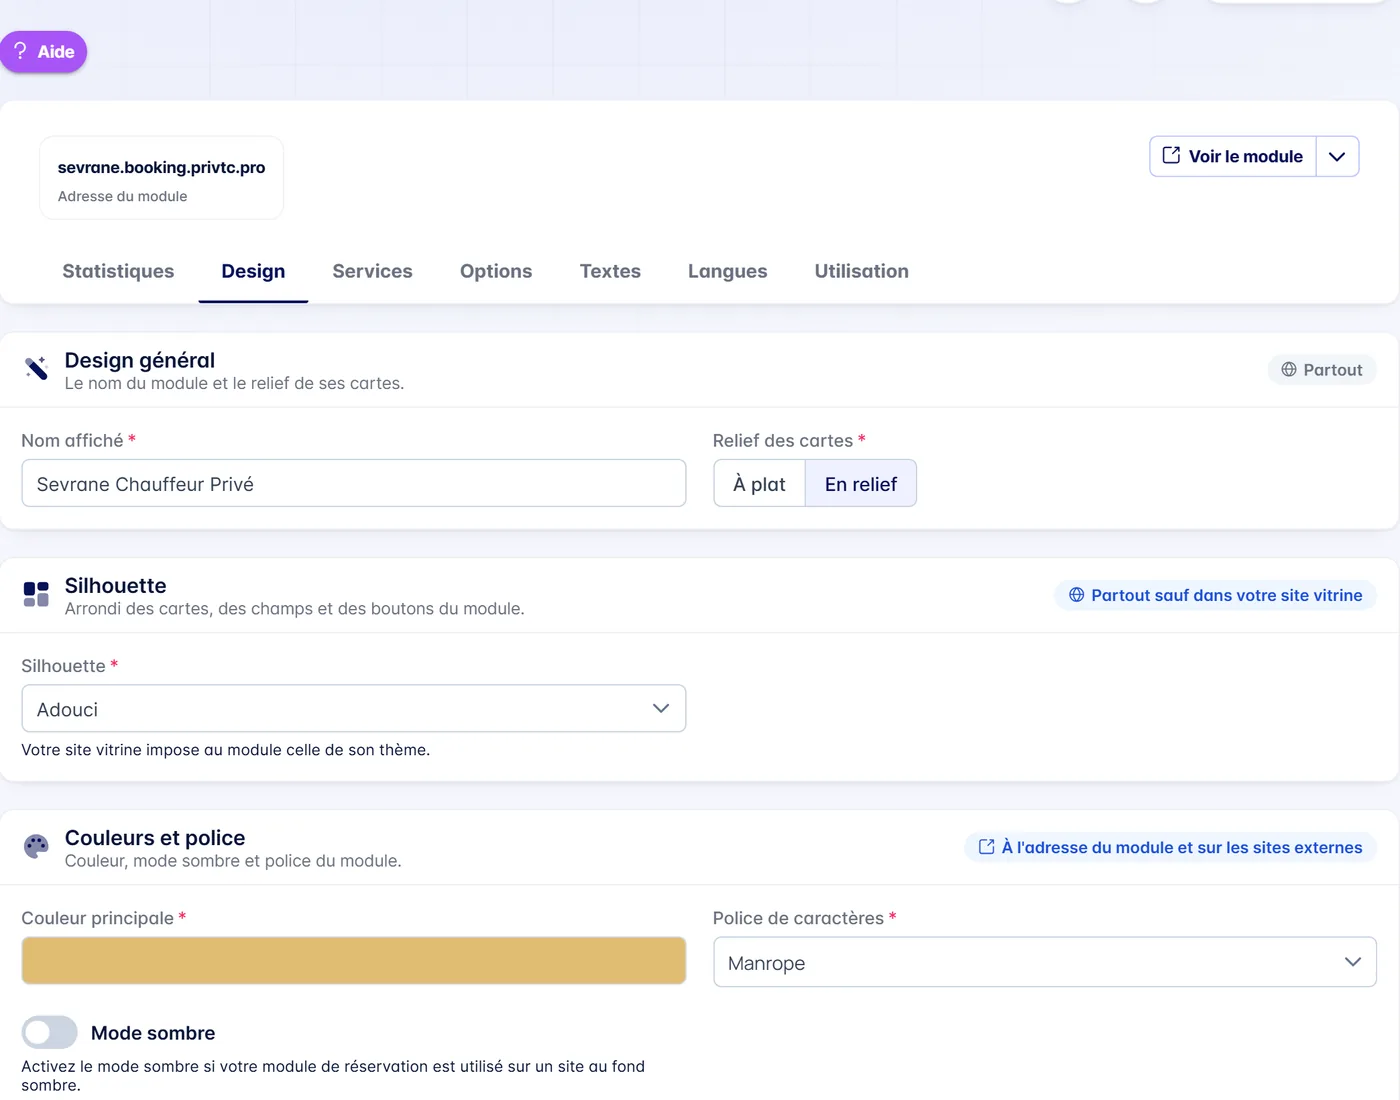Click the Partout globe badge
This screenshot has width=1400, height=1100.
pyautogui.click(x=1322, y=370)
